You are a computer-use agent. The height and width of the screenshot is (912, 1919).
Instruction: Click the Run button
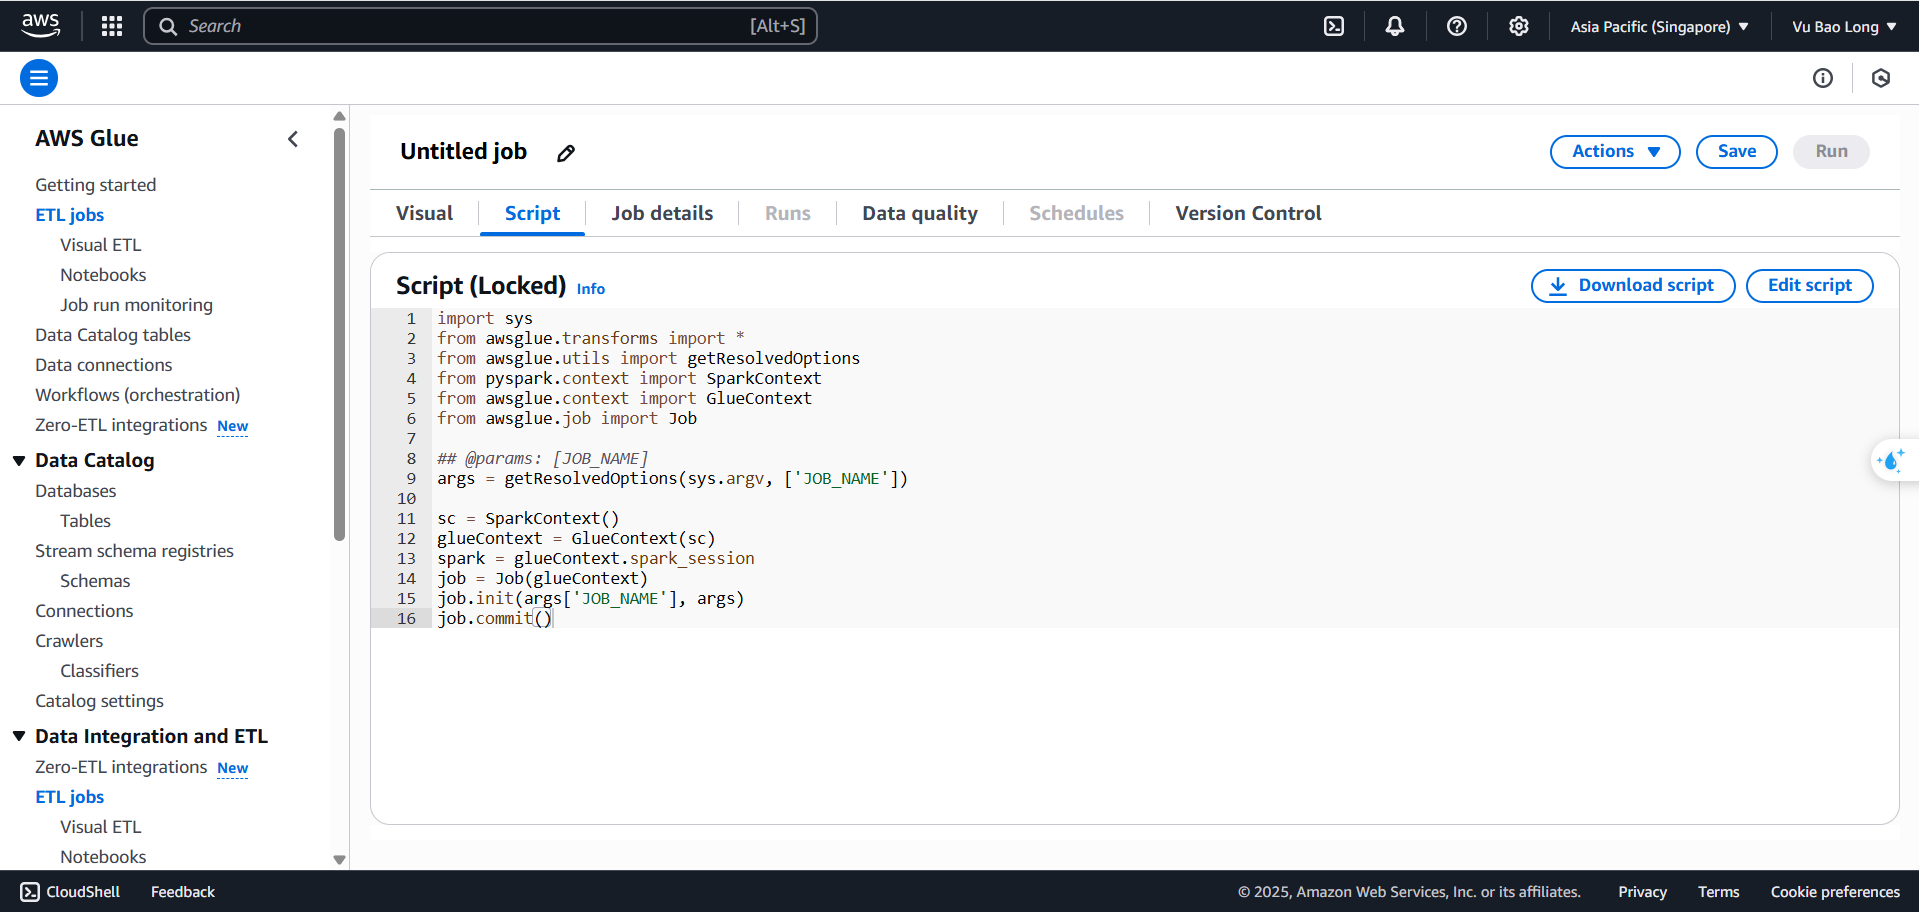(x=1831, y=152)
